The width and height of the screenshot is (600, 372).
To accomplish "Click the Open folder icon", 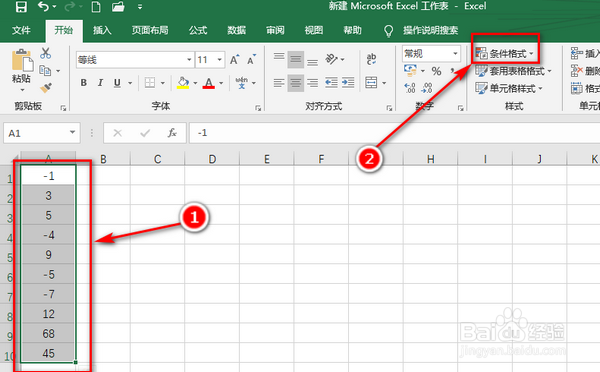I will (x=118, y=7).
